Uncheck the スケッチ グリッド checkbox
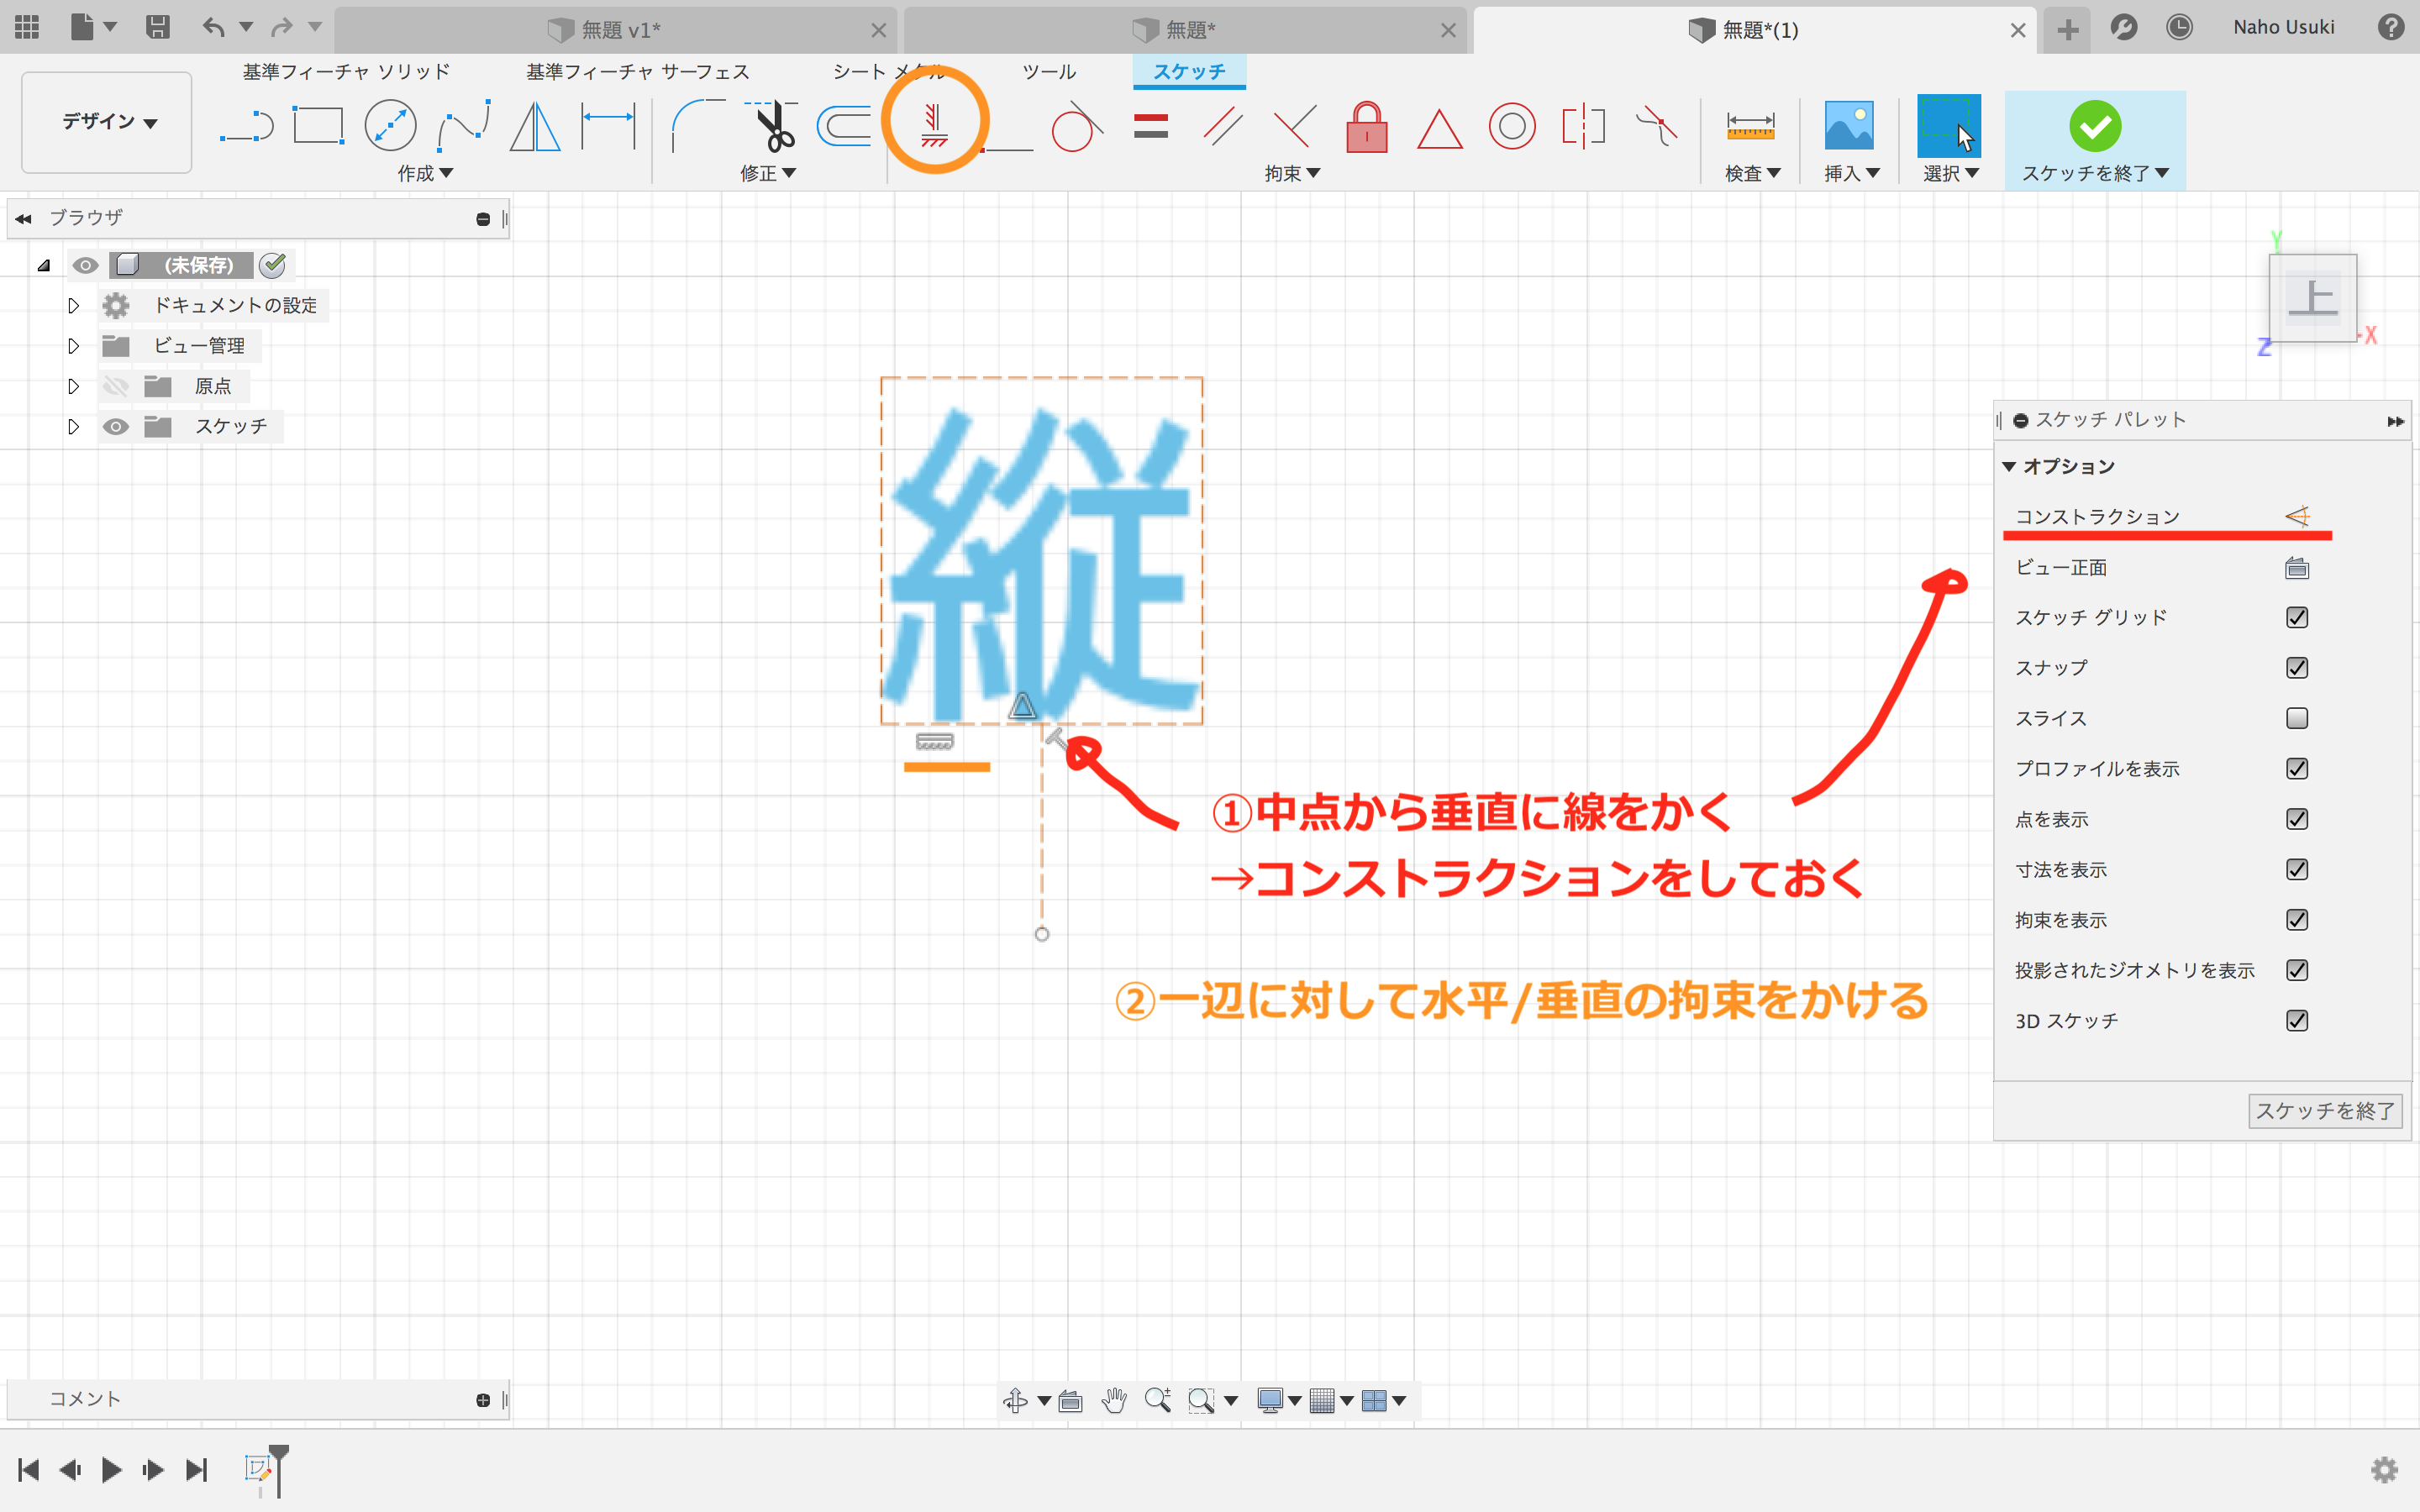Viewport: 2420px width, 1512px height. click(2296, 617)
